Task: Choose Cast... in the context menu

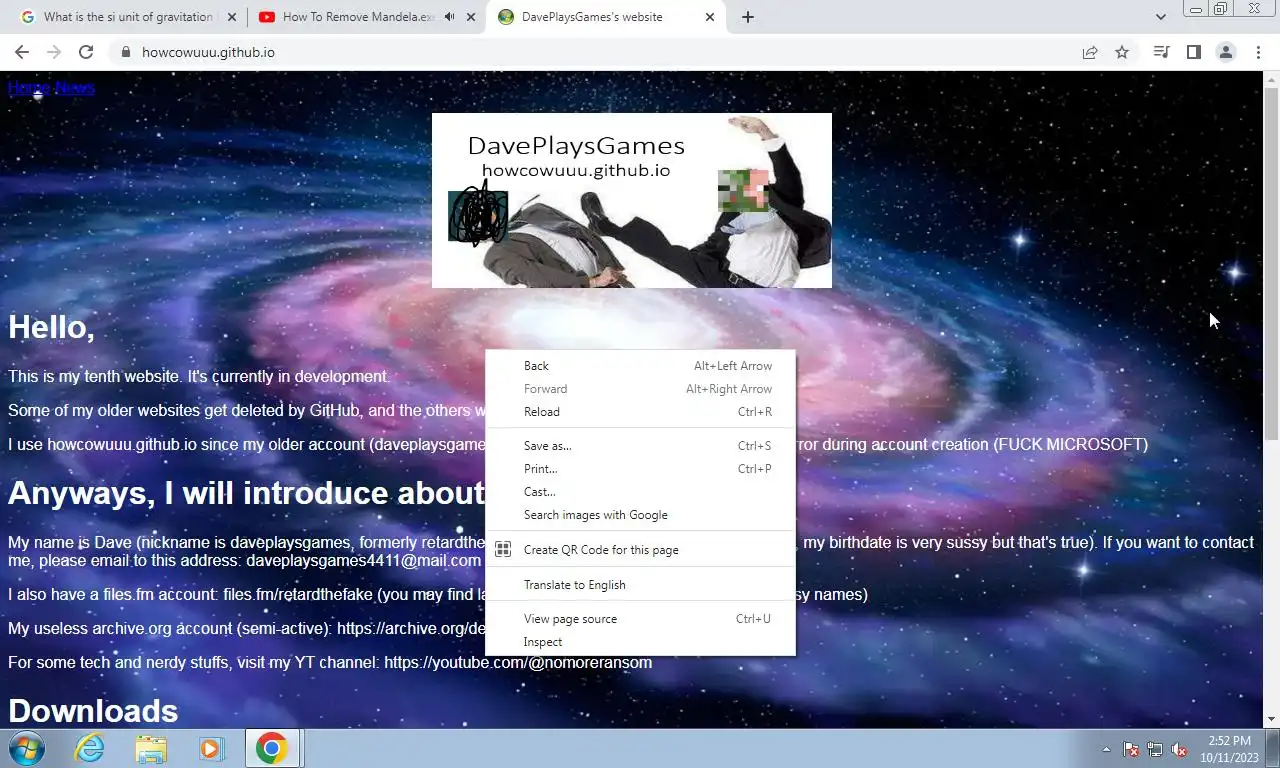Action: pyautogui.click(x=640, y=492)
